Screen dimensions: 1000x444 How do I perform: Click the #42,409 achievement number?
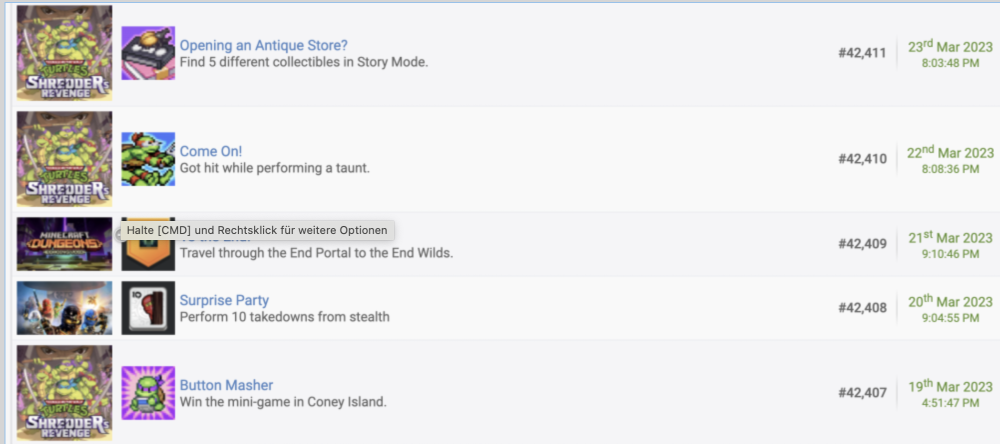pos(862,244)
